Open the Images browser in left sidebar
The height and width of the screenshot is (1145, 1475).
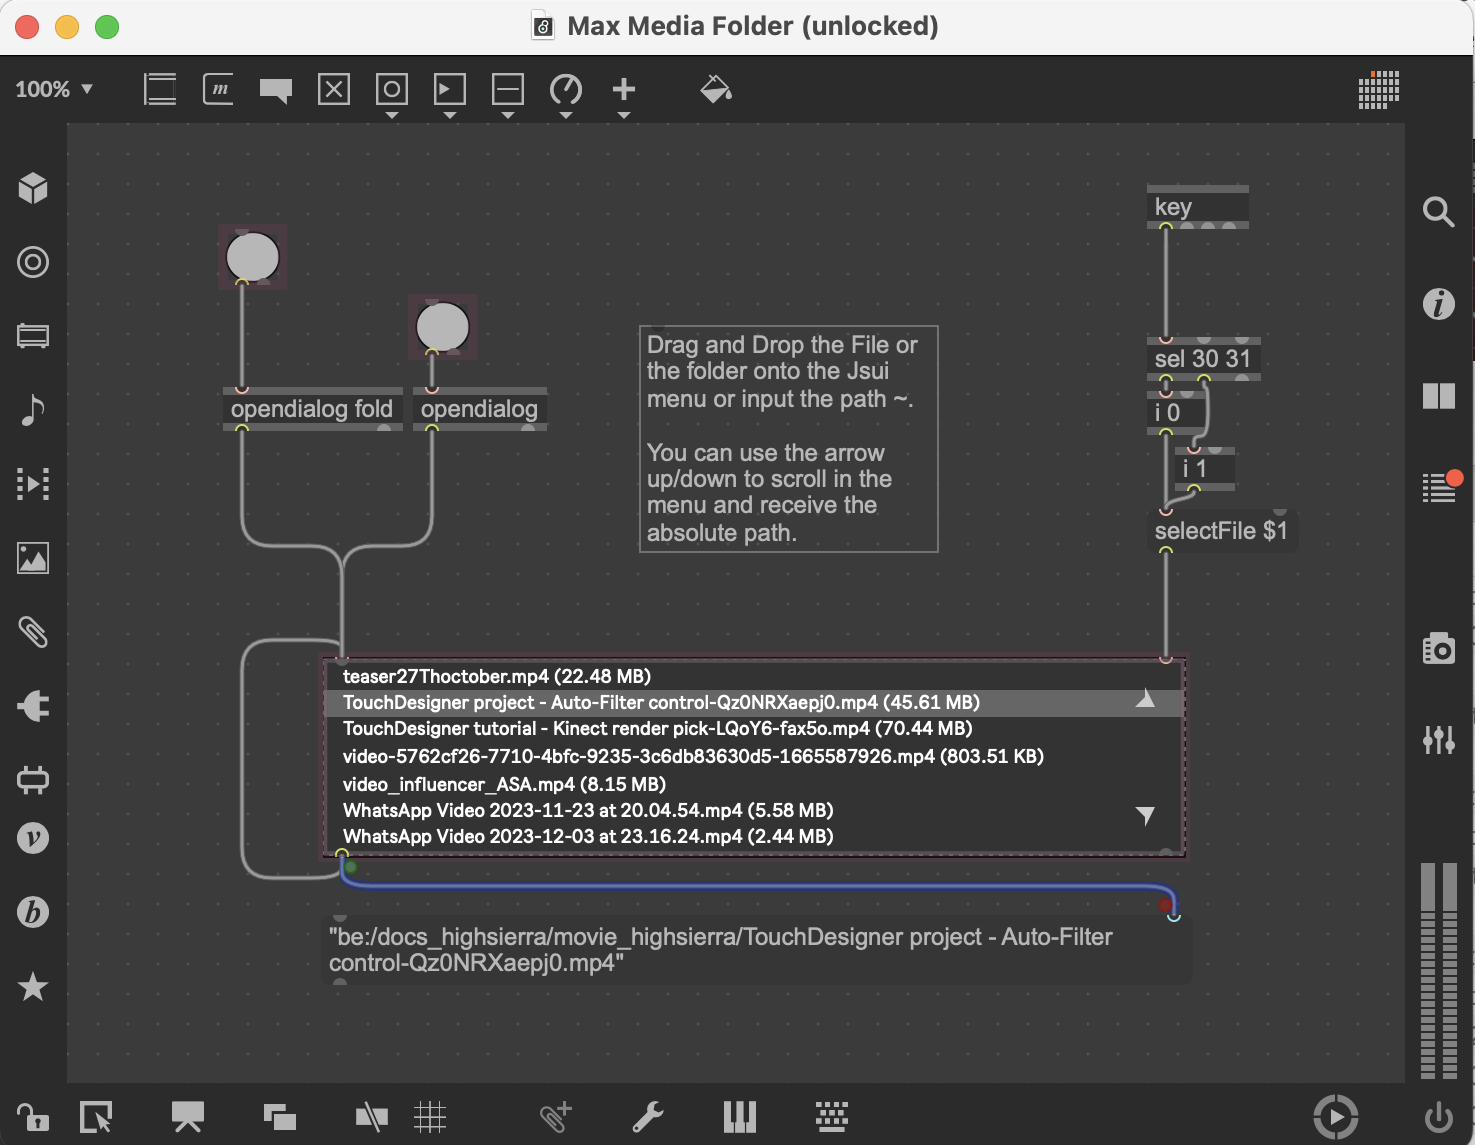point(33,558)
